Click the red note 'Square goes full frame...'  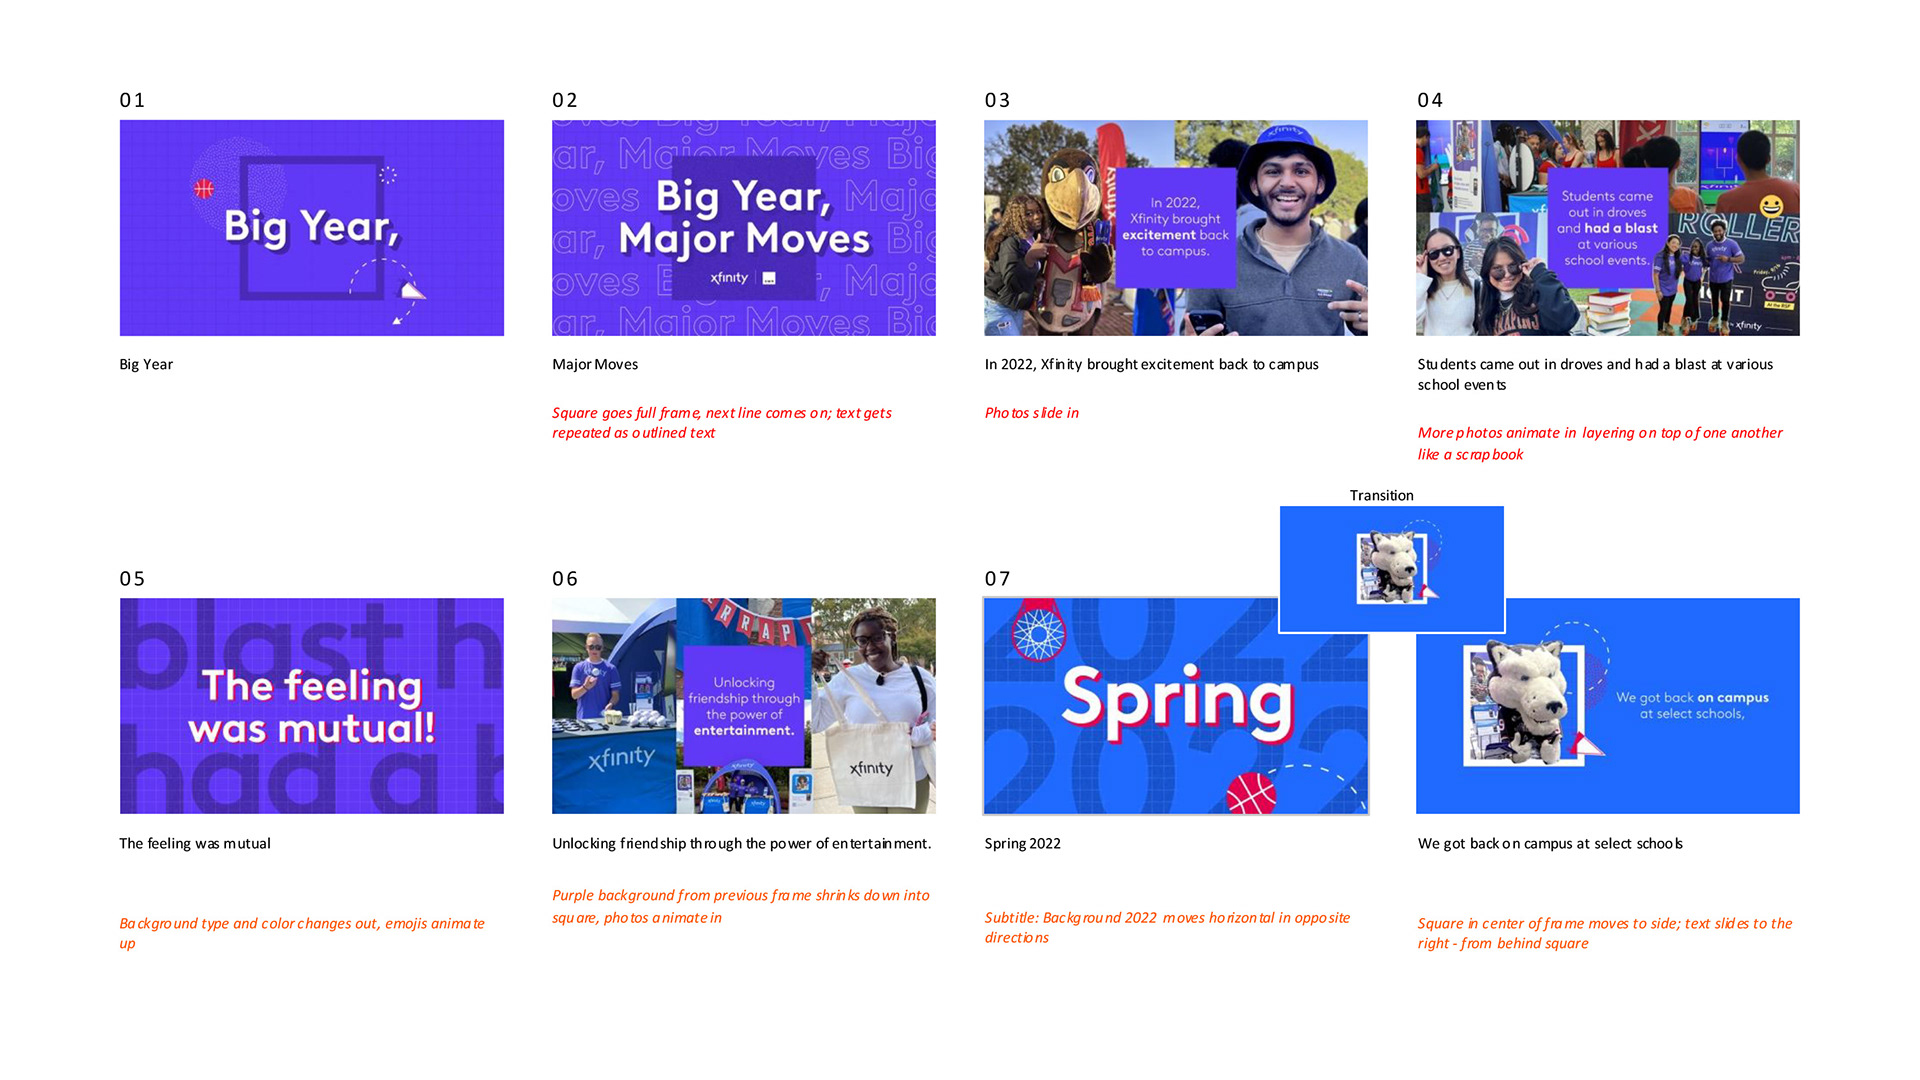click(x=722, y=422)
